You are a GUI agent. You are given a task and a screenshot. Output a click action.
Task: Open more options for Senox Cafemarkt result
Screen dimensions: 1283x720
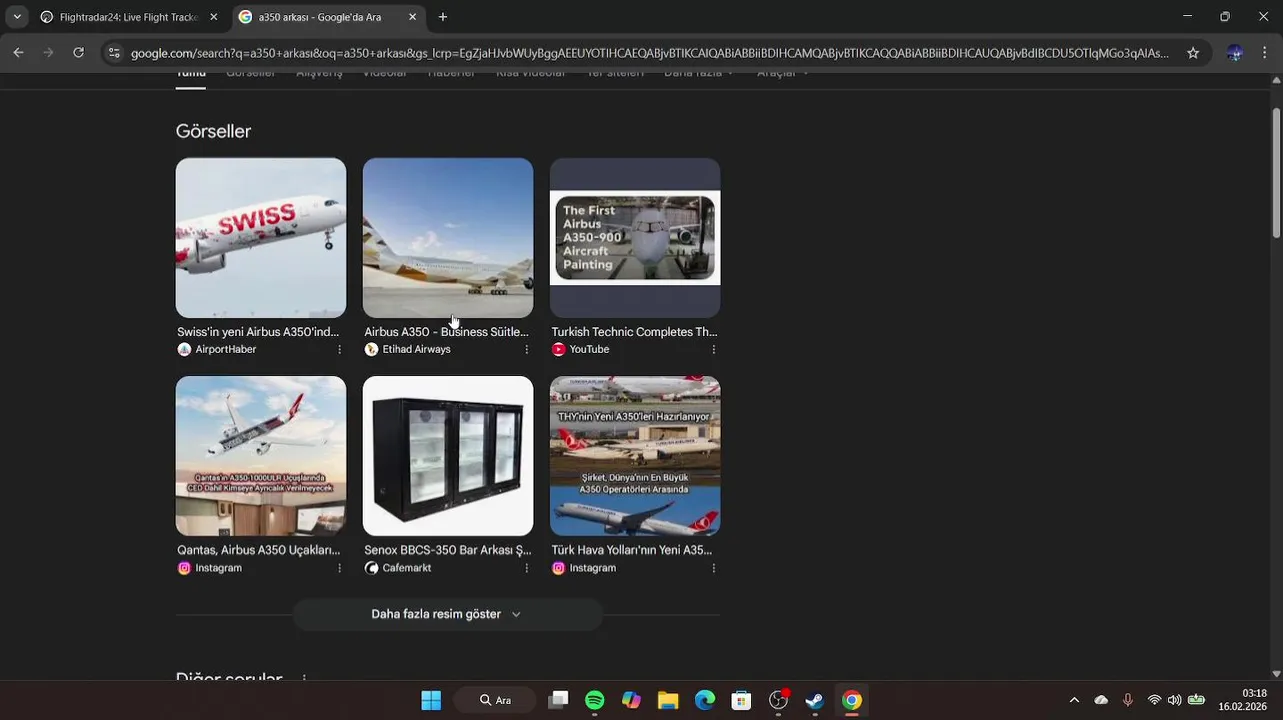coord(526,568)
